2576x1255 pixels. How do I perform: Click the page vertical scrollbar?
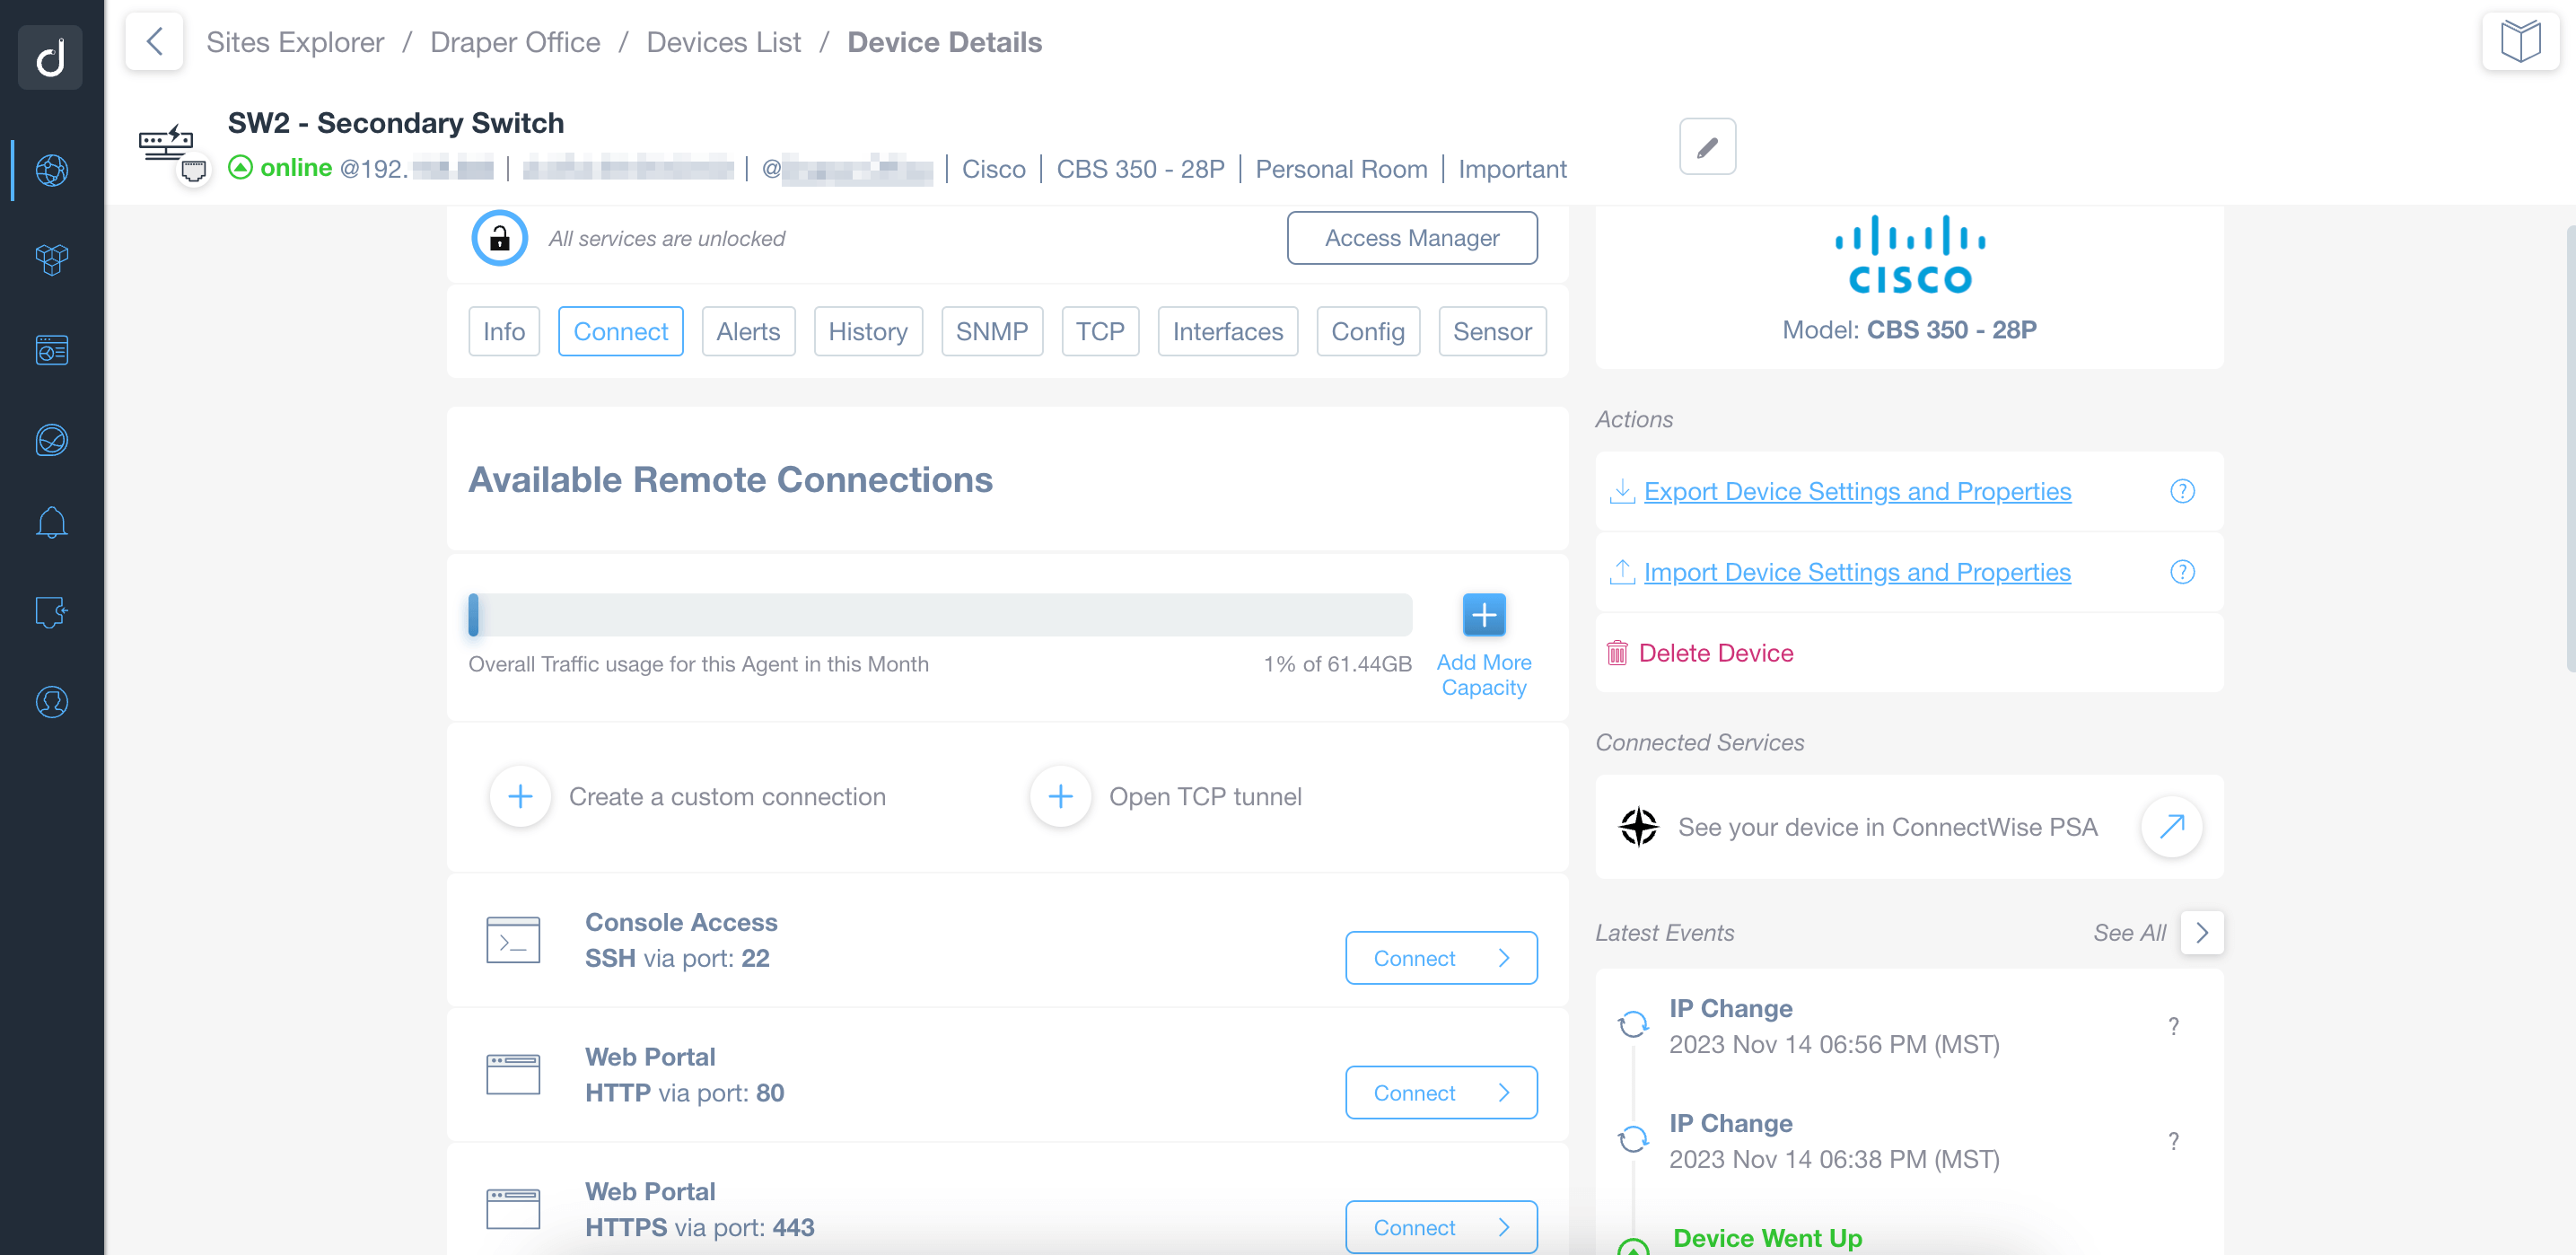pos(2569,448)
